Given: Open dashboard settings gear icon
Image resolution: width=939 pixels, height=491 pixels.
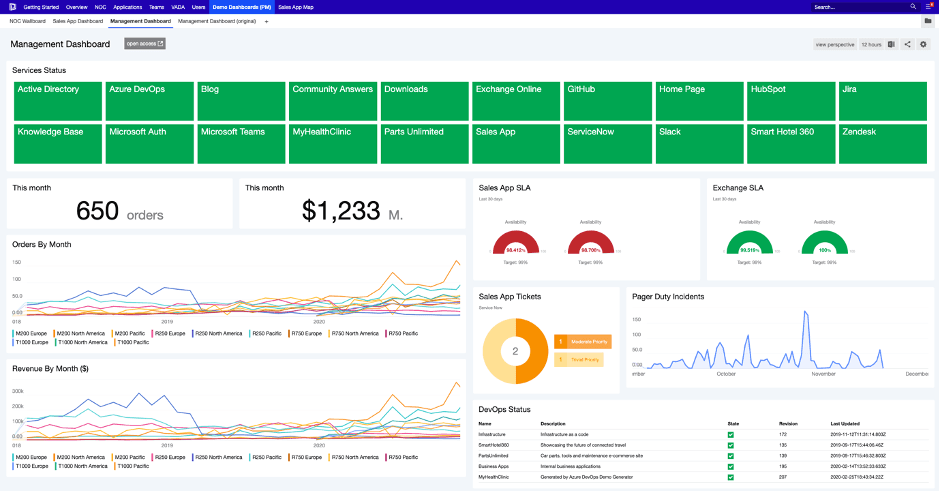Looking at the screenshot, I should [x=923, y=44].
